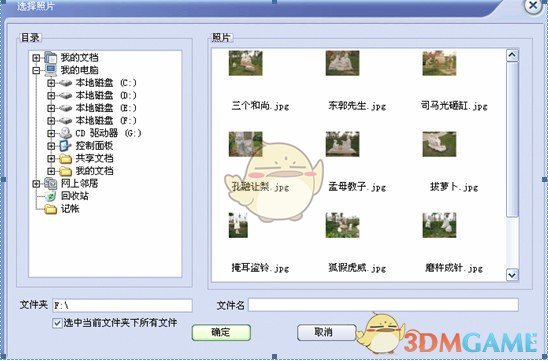Click the folder icon of 我的文档 under 我的电脑
548x361 pixels.
[x=65, y=171]
